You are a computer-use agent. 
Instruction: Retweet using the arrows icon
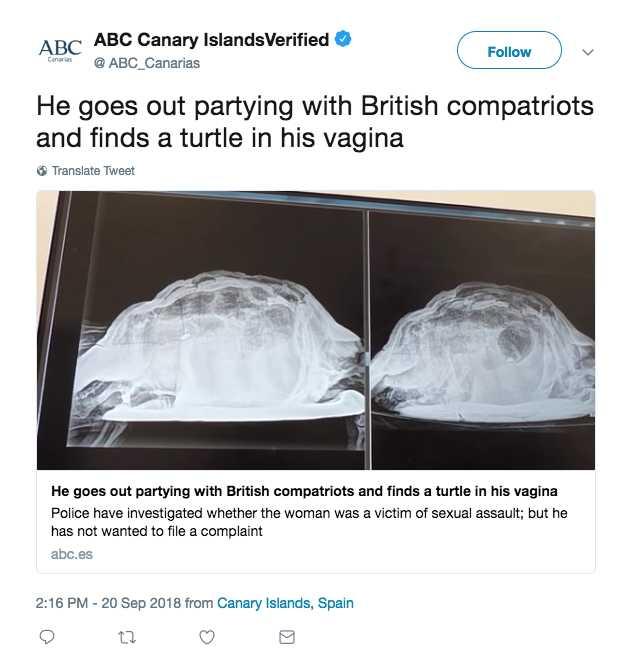(x=127, y=637)
